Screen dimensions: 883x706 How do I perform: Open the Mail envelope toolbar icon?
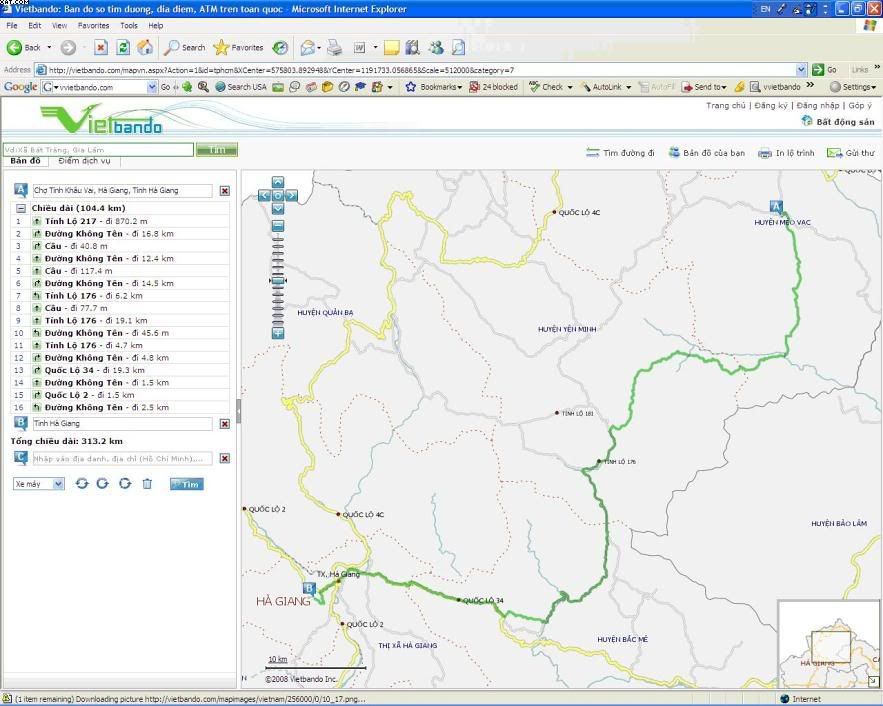tap(307, 48)
